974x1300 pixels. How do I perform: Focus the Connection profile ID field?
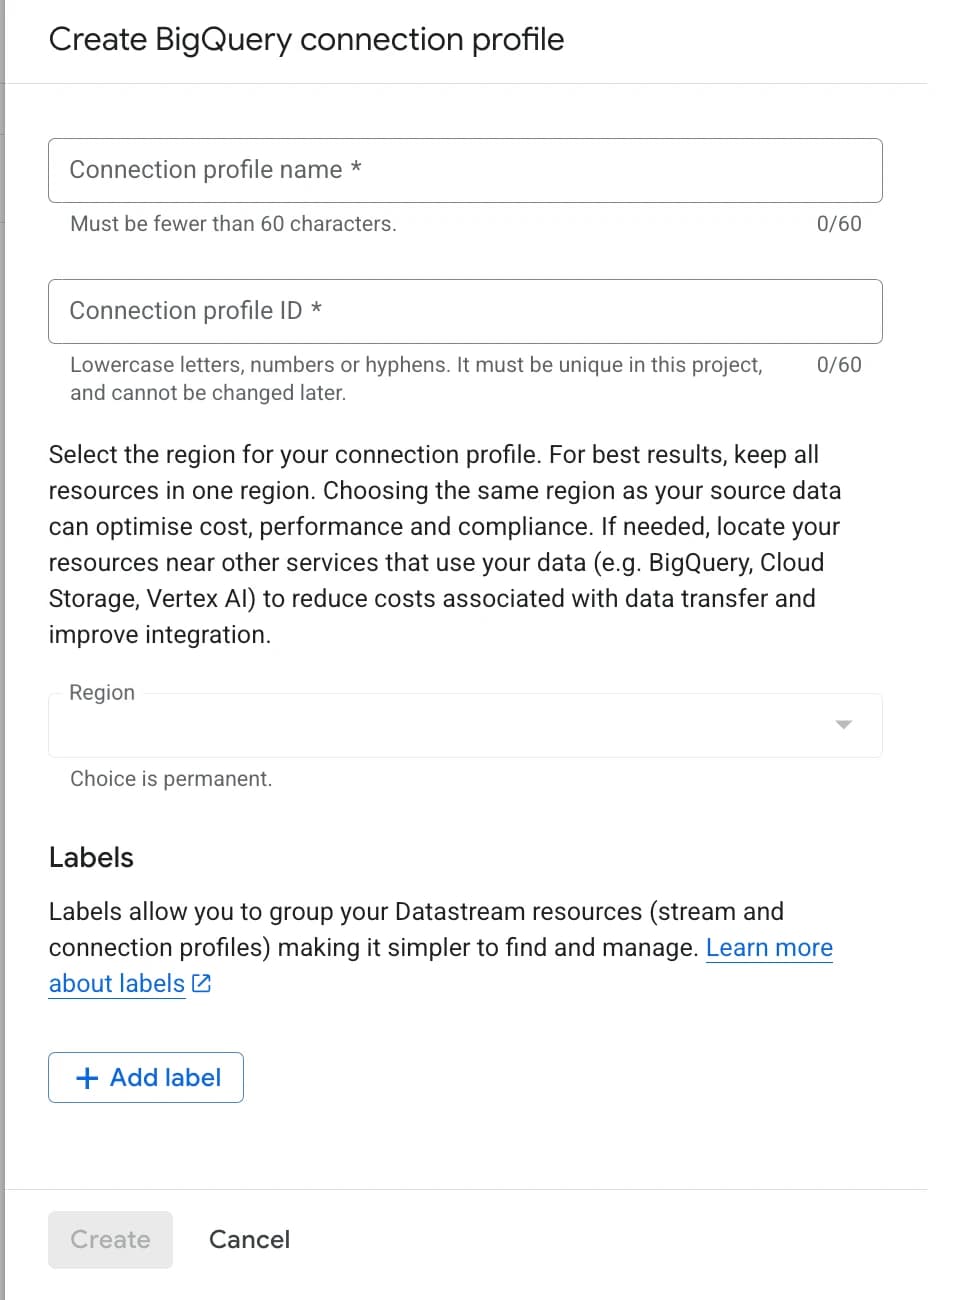(465, 311)
